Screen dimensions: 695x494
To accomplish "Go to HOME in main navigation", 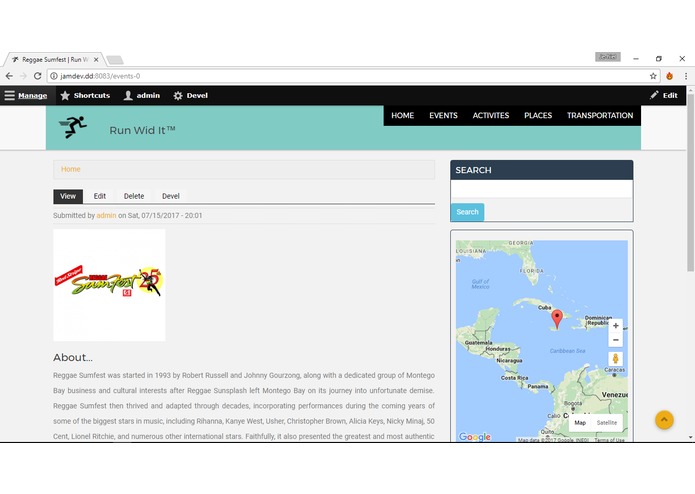I will (x=402, y=116).
